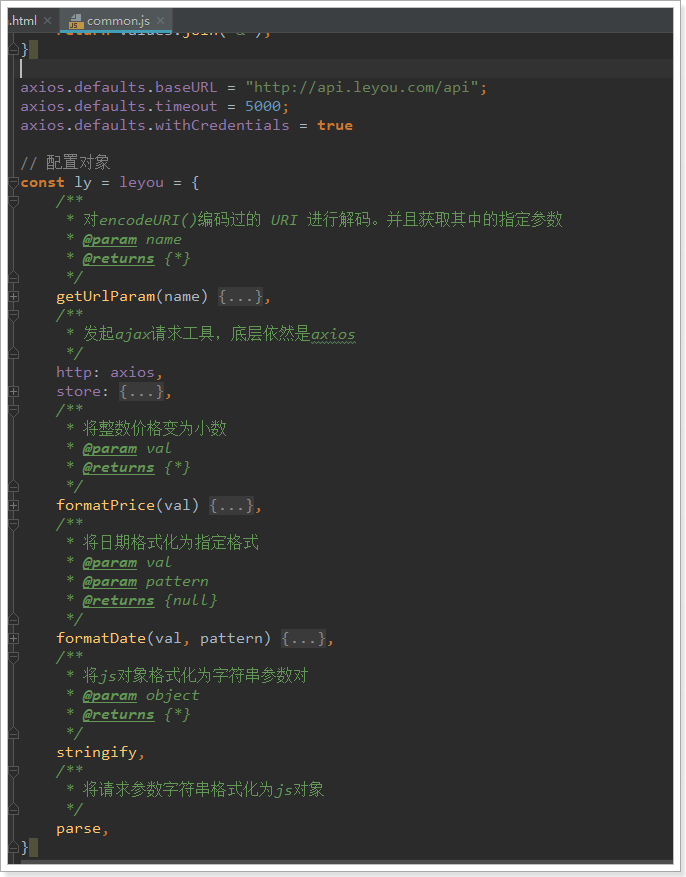The image size is (686, 877).
Task: Expand the getUrlParam fold plus icon in gutter
Action: [13, 296]
